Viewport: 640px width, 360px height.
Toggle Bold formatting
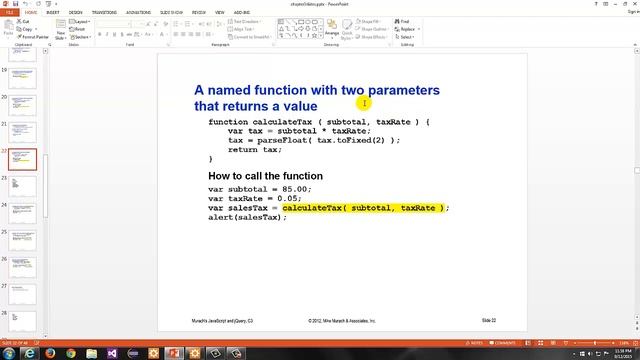tap(100, 35)
